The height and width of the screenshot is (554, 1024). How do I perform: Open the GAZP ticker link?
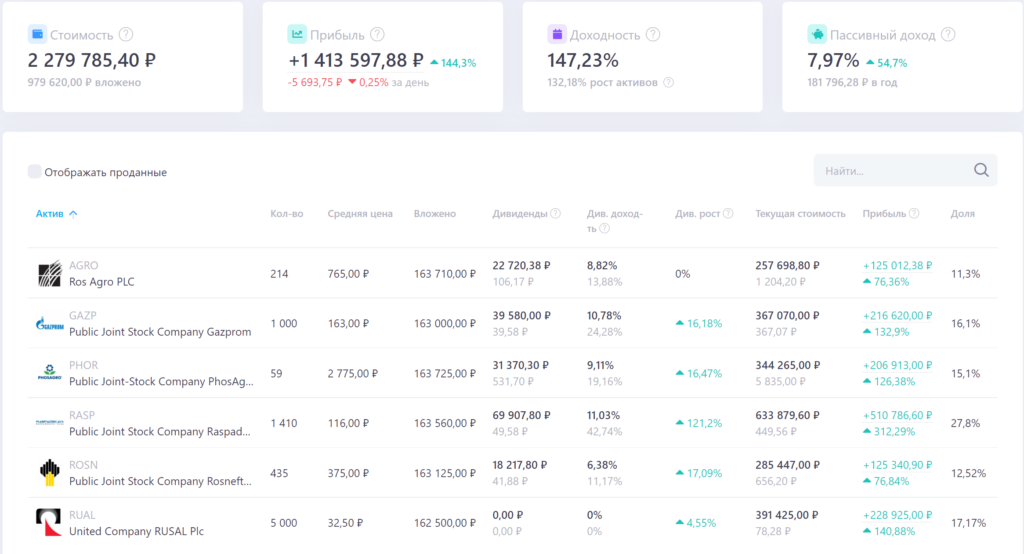pyautogui.click(x=83, y=315)
